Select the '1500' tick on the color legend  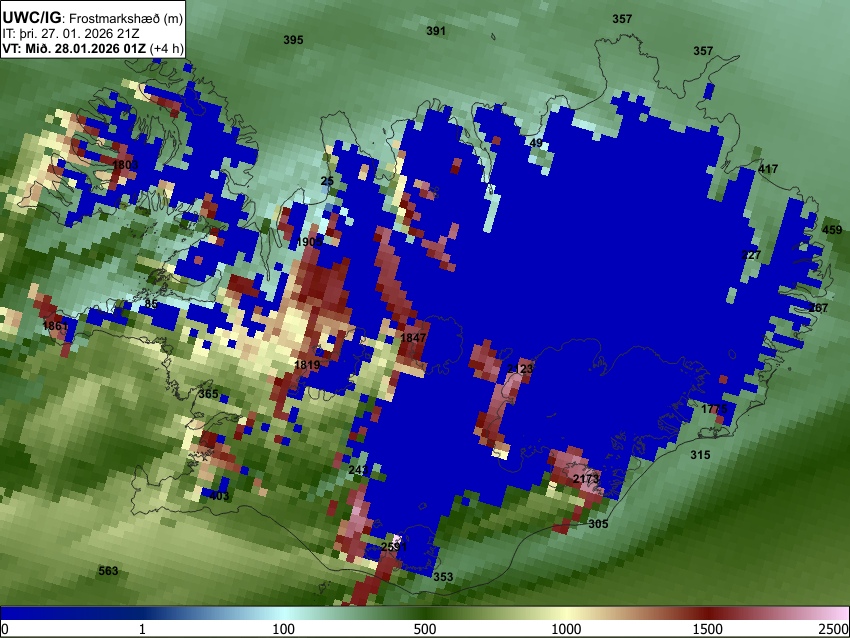[707, 629]
